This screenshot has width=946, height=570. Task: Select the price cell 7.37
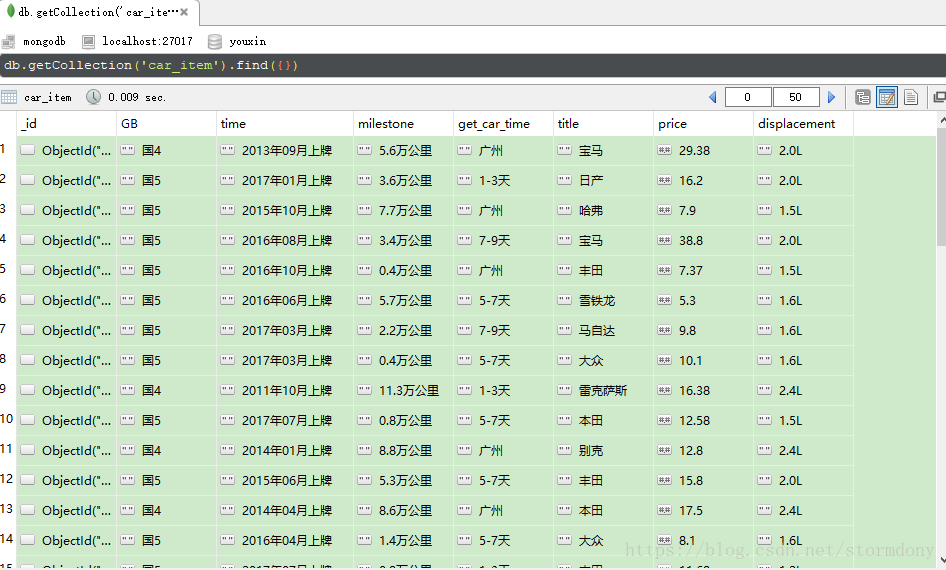pos(703,270)
